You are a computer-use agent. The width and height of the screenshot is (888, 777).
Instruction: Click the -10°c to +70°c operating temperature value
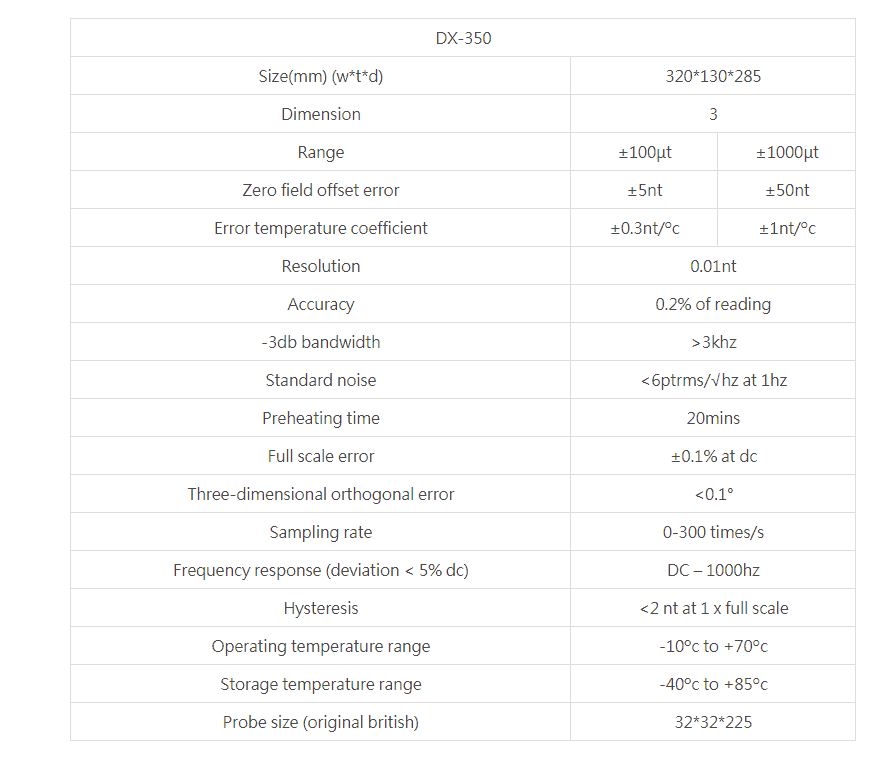pos(713,646)
